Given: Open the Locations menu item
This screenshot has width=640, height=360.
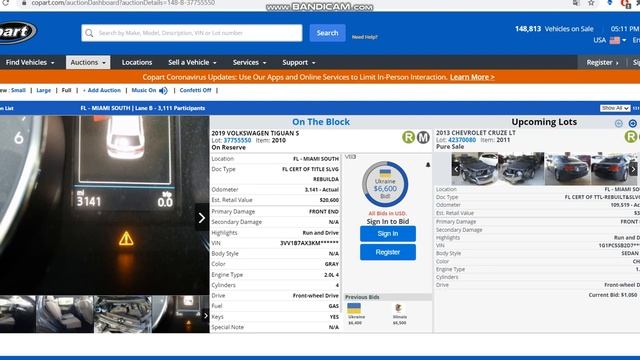Looking at the screenshot, I should 137,62.
